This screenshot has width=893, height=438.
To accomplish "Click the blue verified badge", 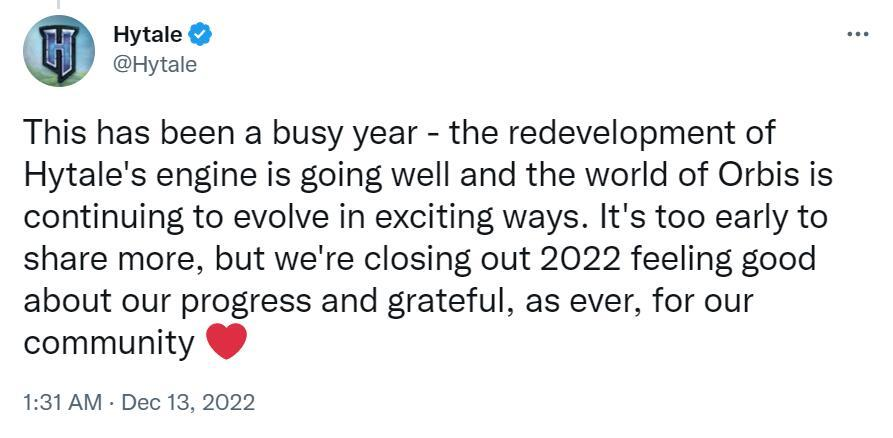I will tap(201, 36).
